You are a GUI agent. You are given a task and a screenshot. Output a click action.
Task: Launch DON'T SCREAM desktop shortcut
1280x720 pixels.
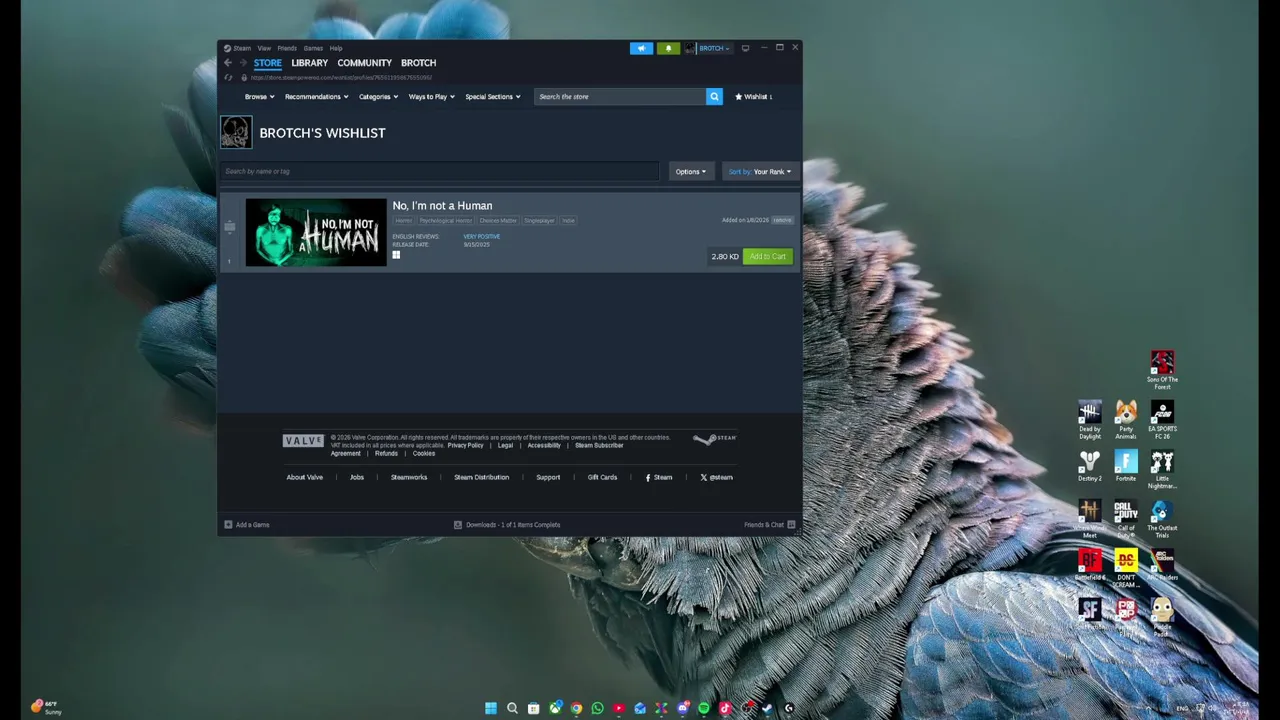click(x=1126, y=568)
